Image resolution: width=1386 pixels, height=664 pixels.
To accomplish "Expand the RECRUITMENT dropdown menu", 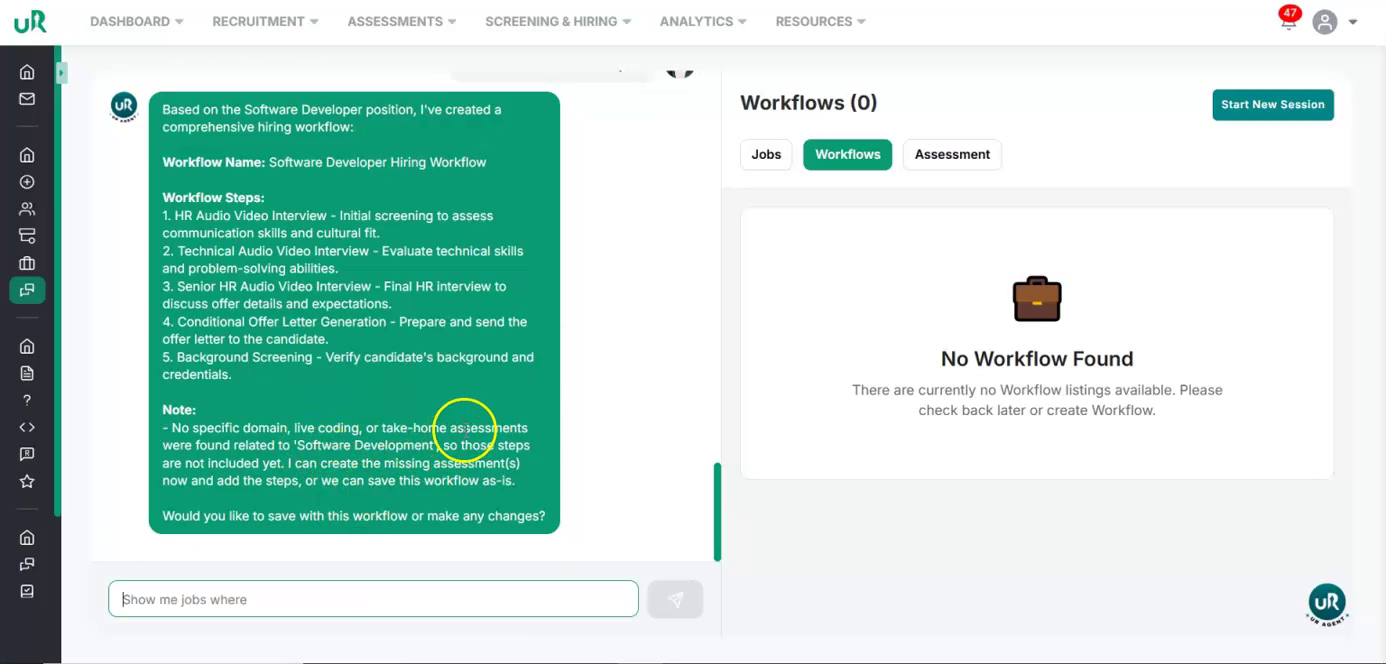I will coord(265,21).
